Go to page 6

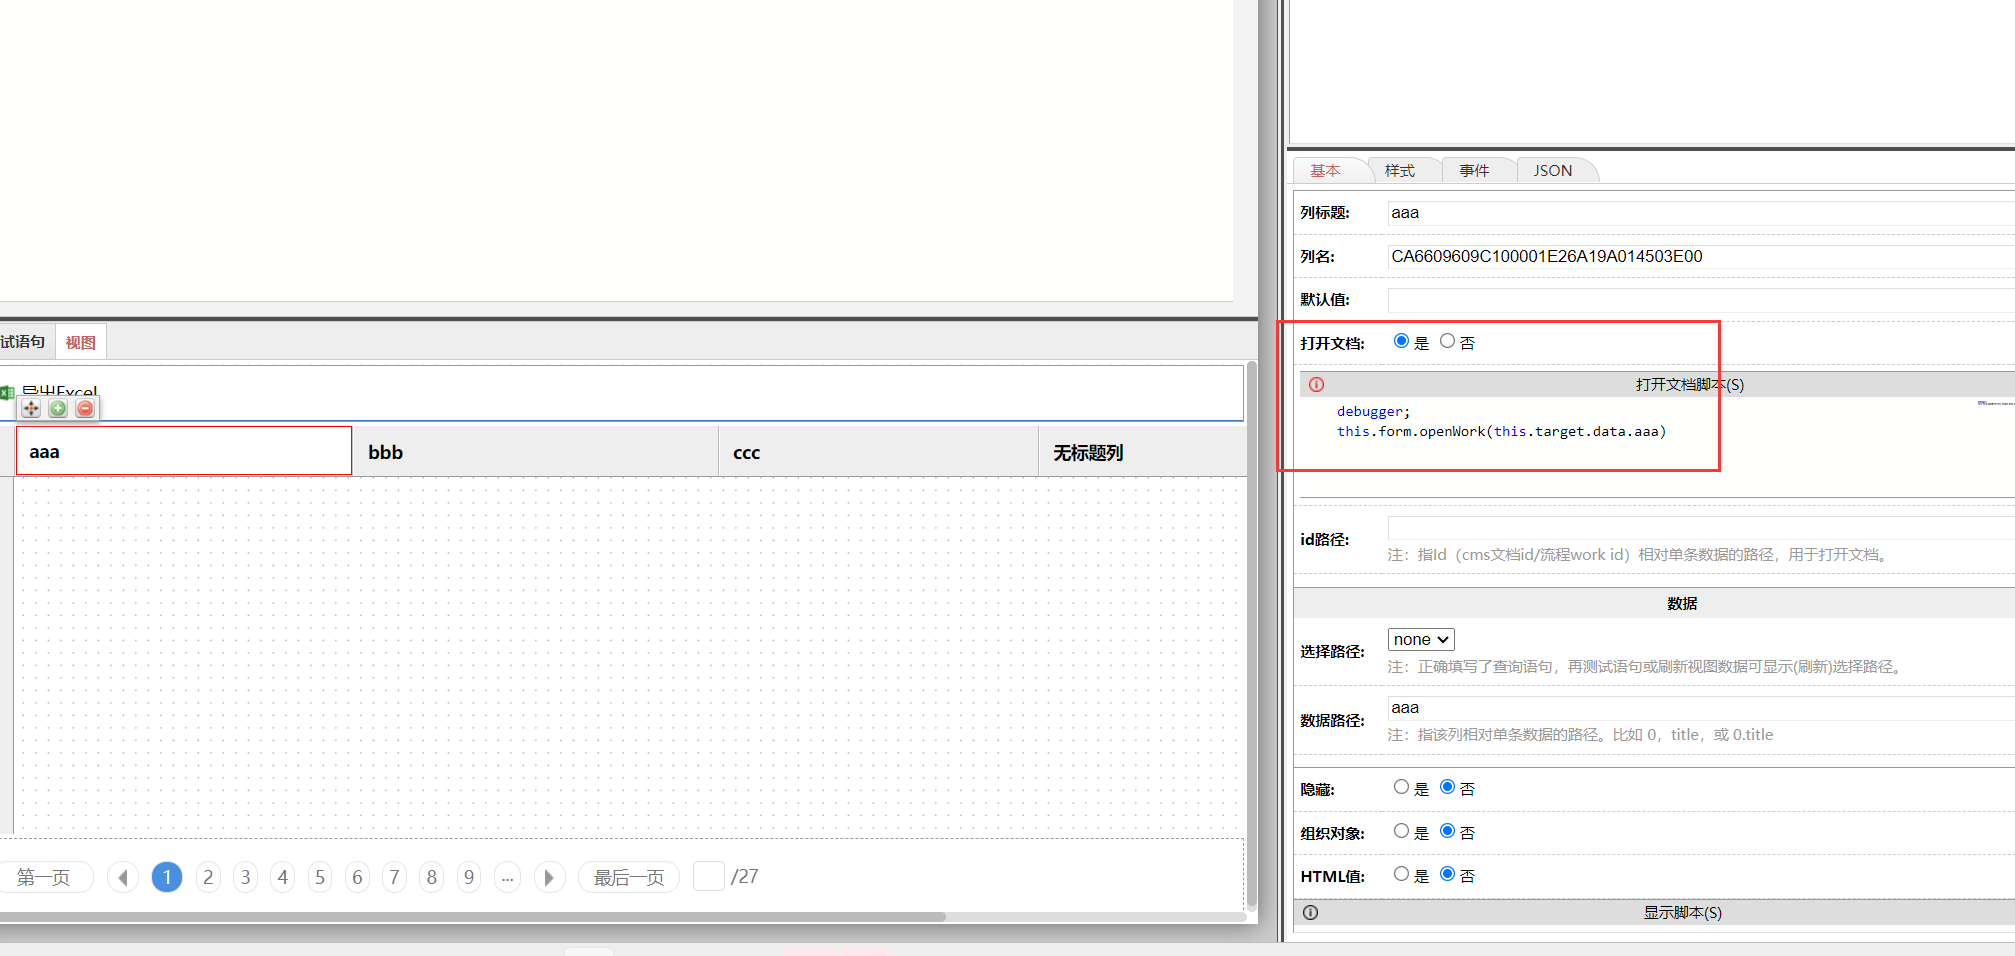(357, 877)
